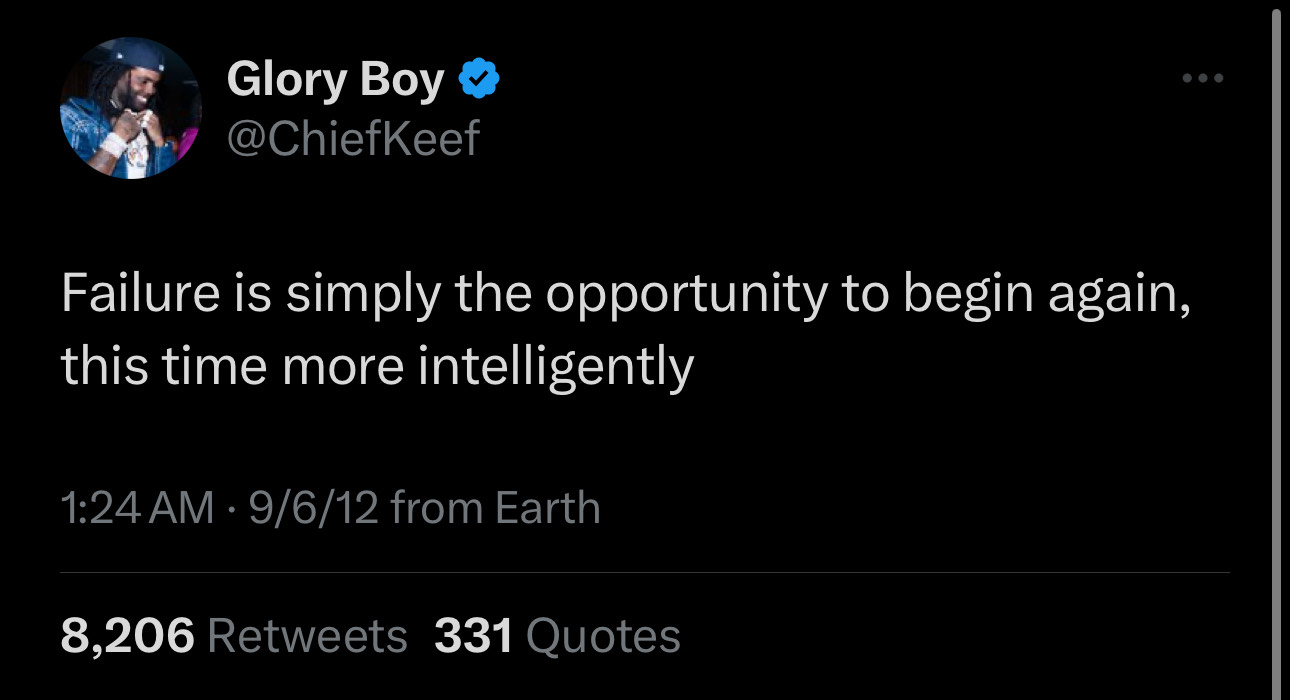Click the word "Retweets" label
This screenshot has height=700, width=1290.
click(308, 636)
